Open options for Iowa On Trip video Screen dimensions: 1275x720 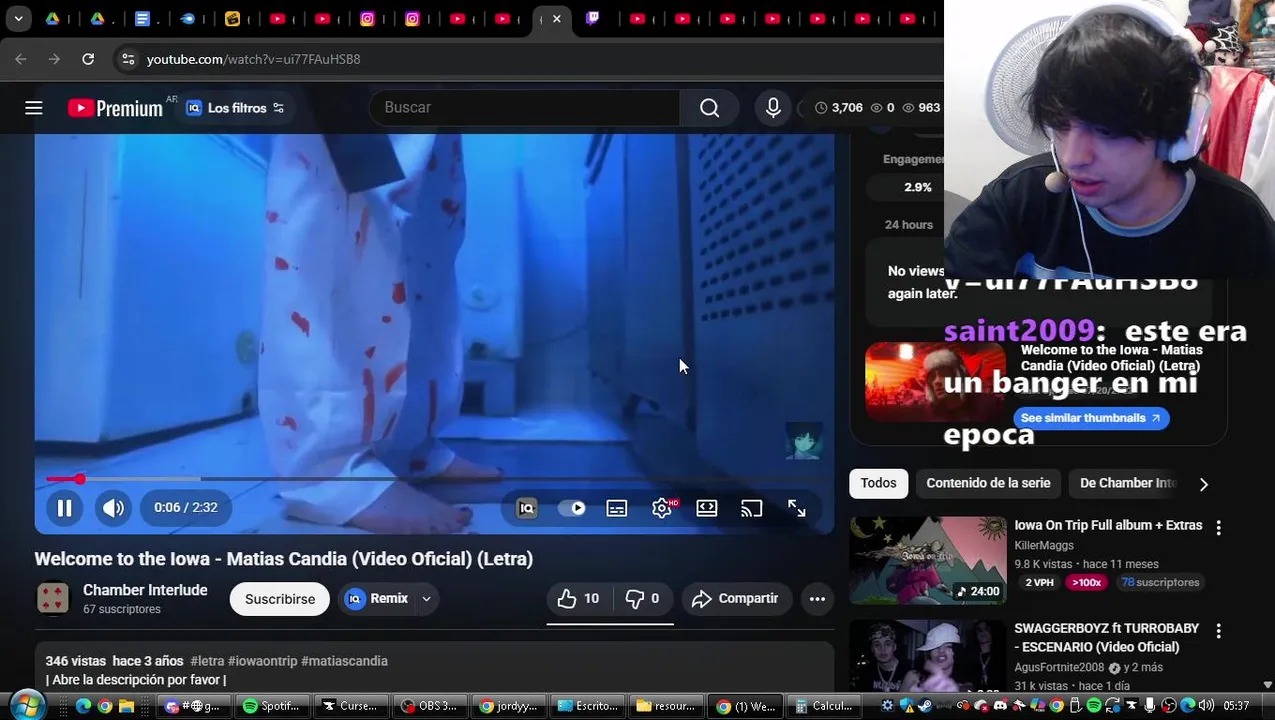point(1218,527)
